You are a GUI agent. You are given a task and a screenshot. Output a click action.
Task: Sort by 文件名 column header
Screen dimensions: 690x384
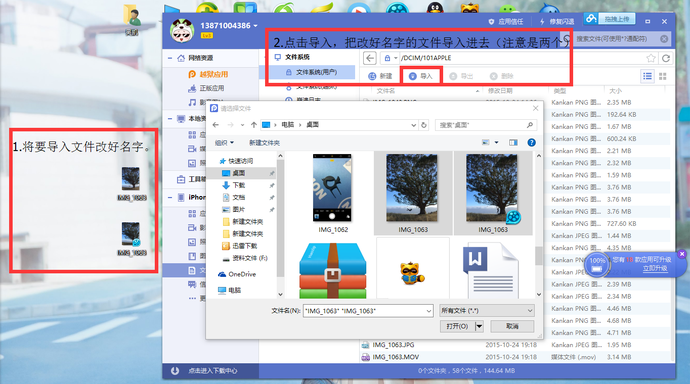coord(385,91)
